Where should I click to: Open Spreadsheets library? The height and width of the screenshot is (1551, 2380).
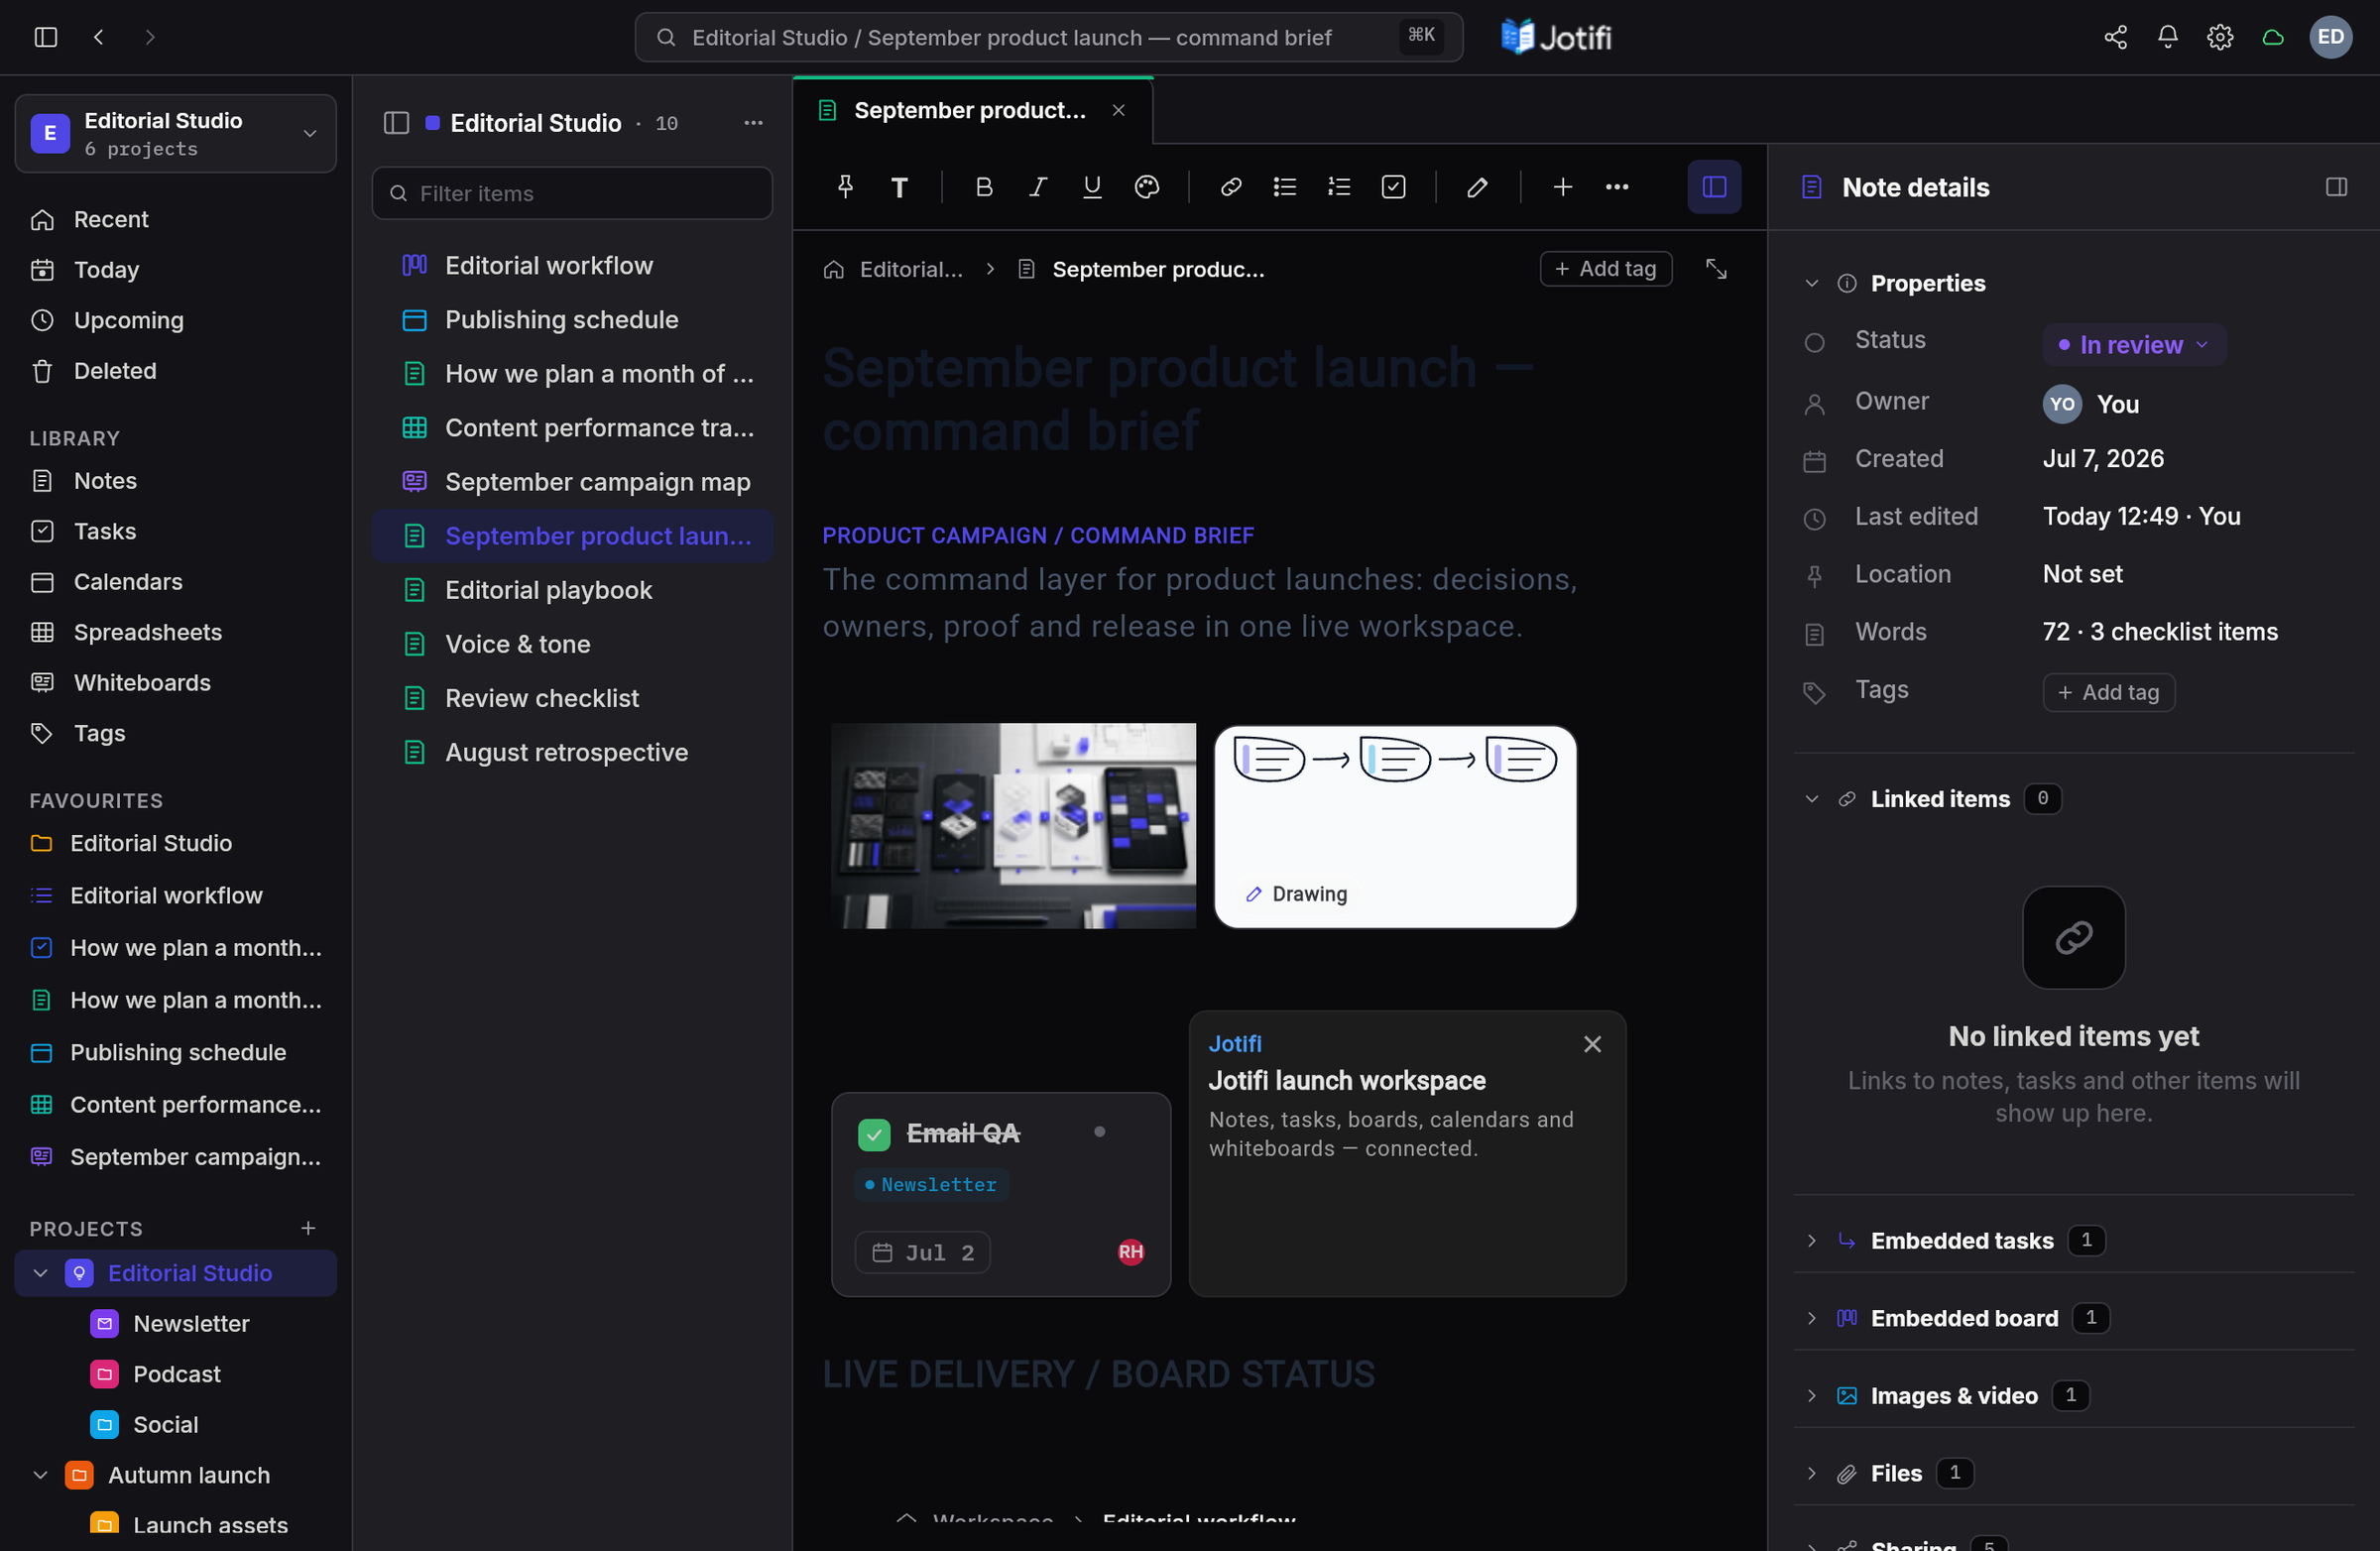click(175, 632)
